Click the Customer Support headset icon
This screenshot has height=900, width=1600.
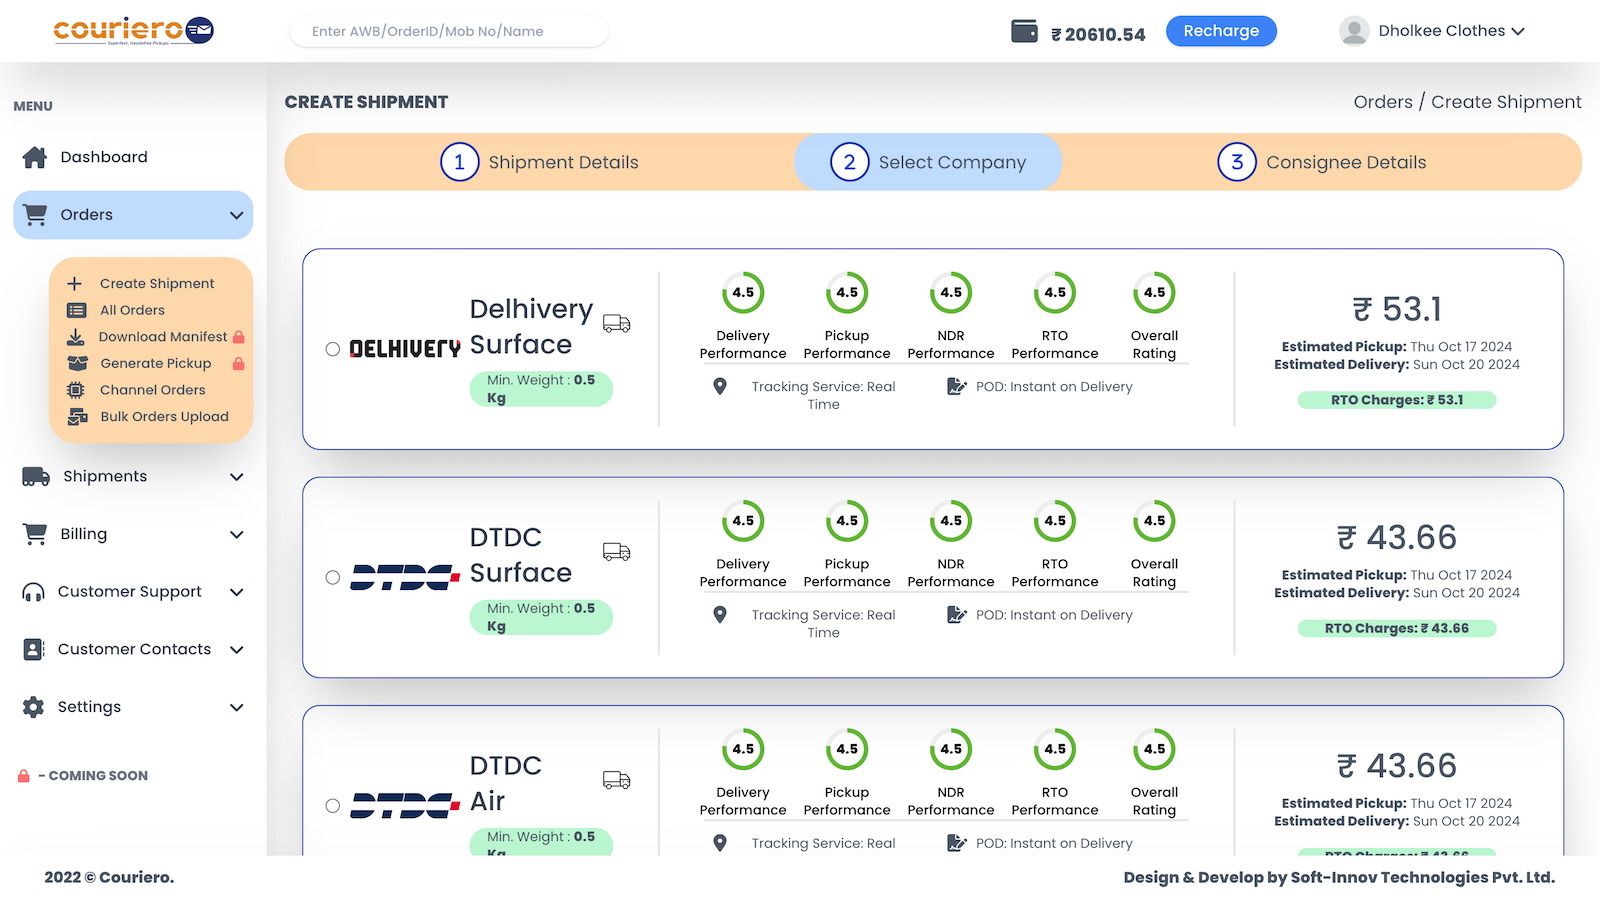33,592
